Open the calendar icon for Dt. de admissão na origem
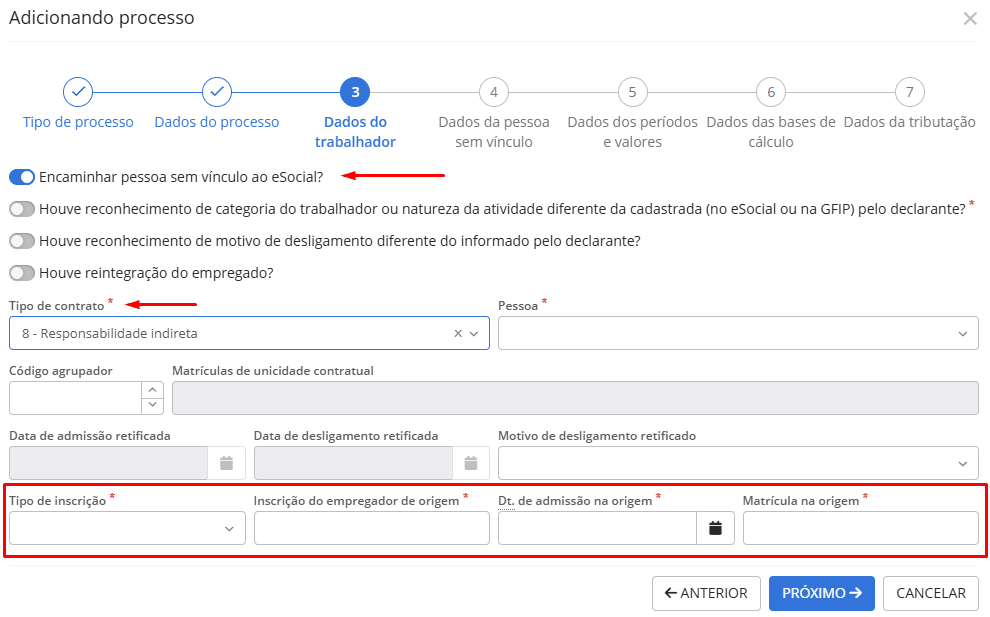 coord(716,527)
